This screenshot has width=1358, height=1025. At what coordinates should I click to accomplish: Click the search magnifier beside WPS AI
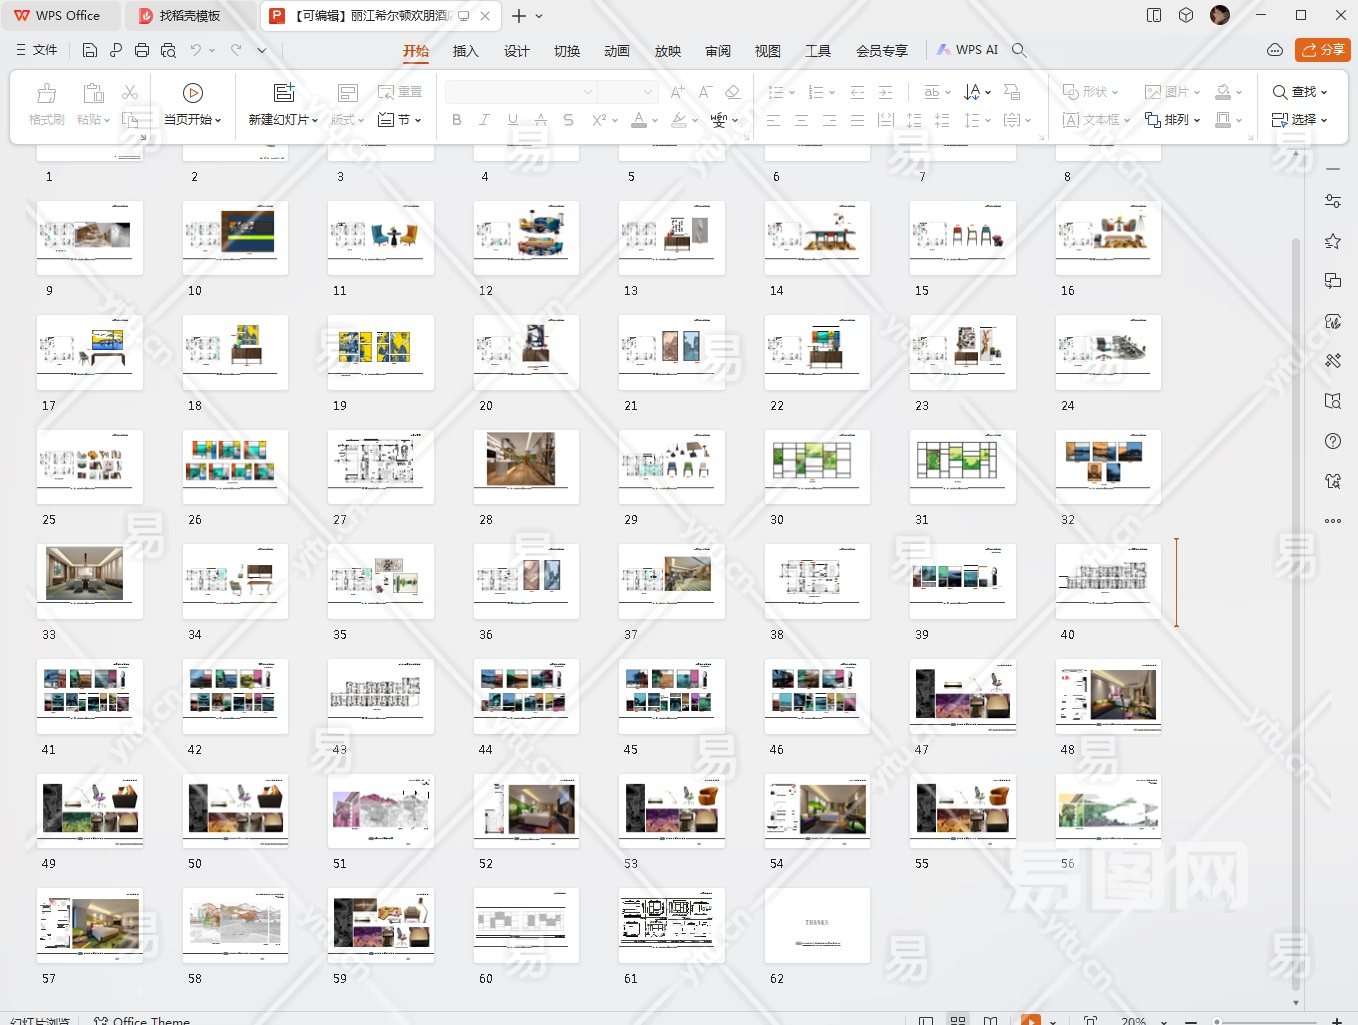pos(1019,50)
